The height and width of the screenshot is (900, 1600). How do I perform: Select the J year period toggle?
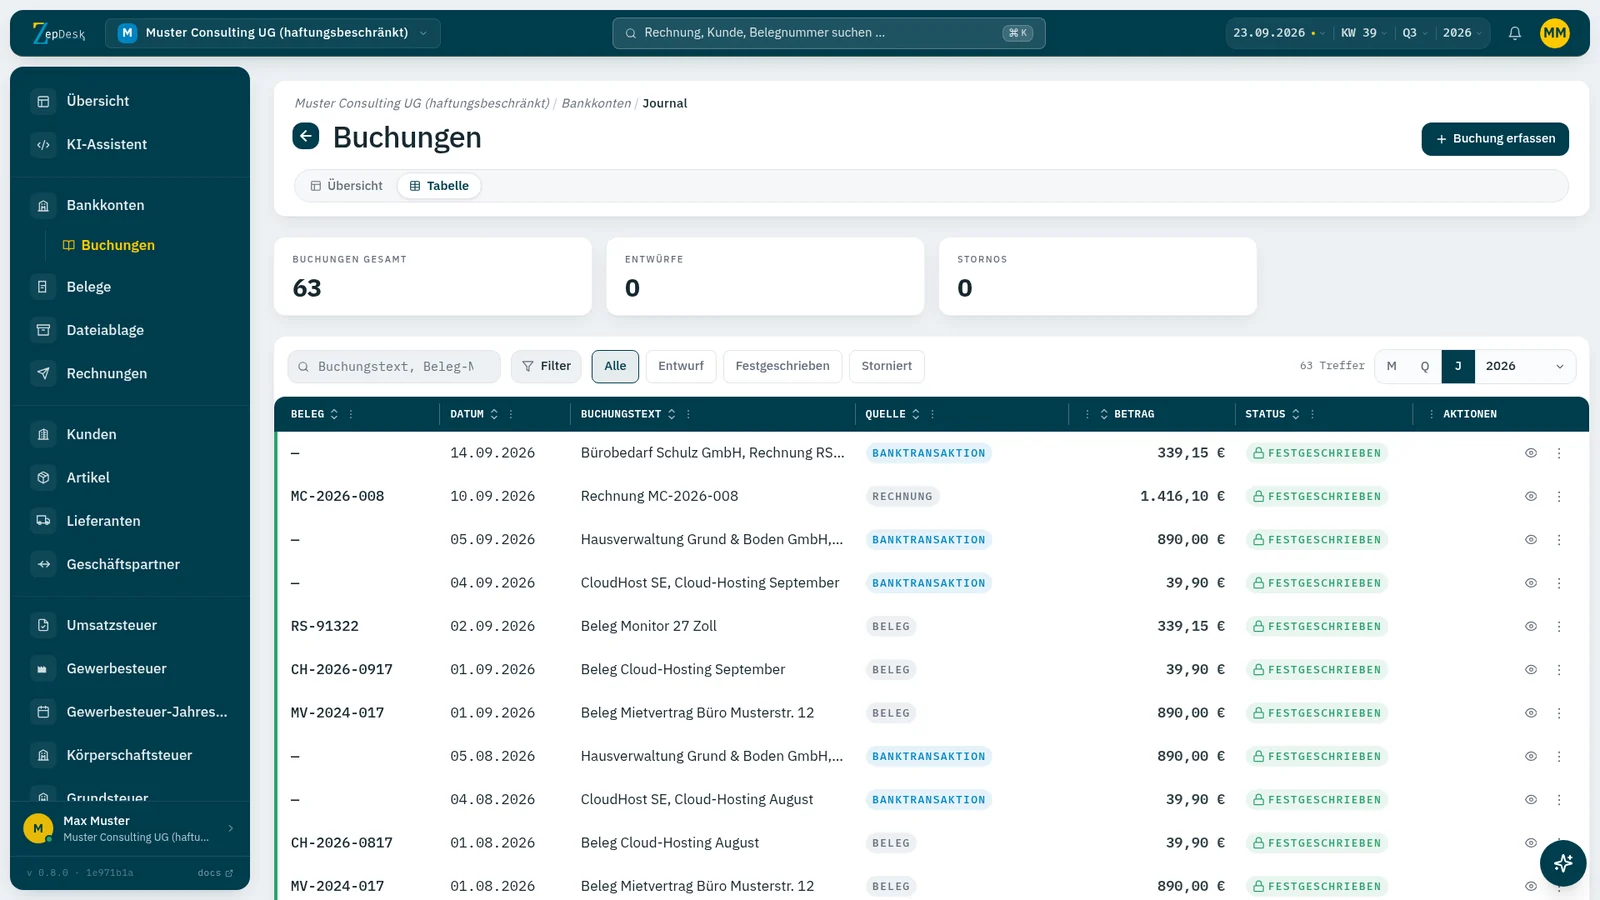[1458, 366]
